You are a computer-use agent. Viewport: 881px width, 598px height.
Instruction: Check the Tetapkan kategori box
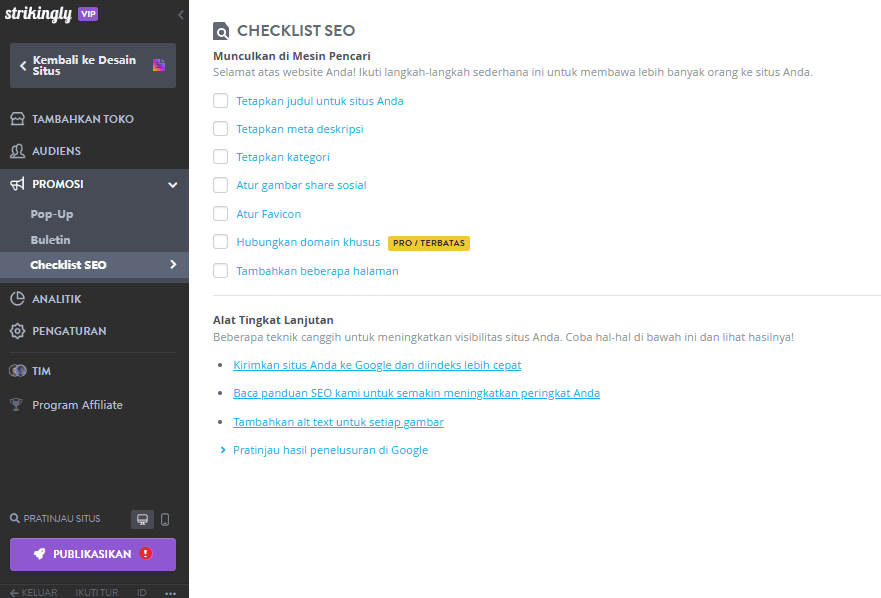coord(220,157)
